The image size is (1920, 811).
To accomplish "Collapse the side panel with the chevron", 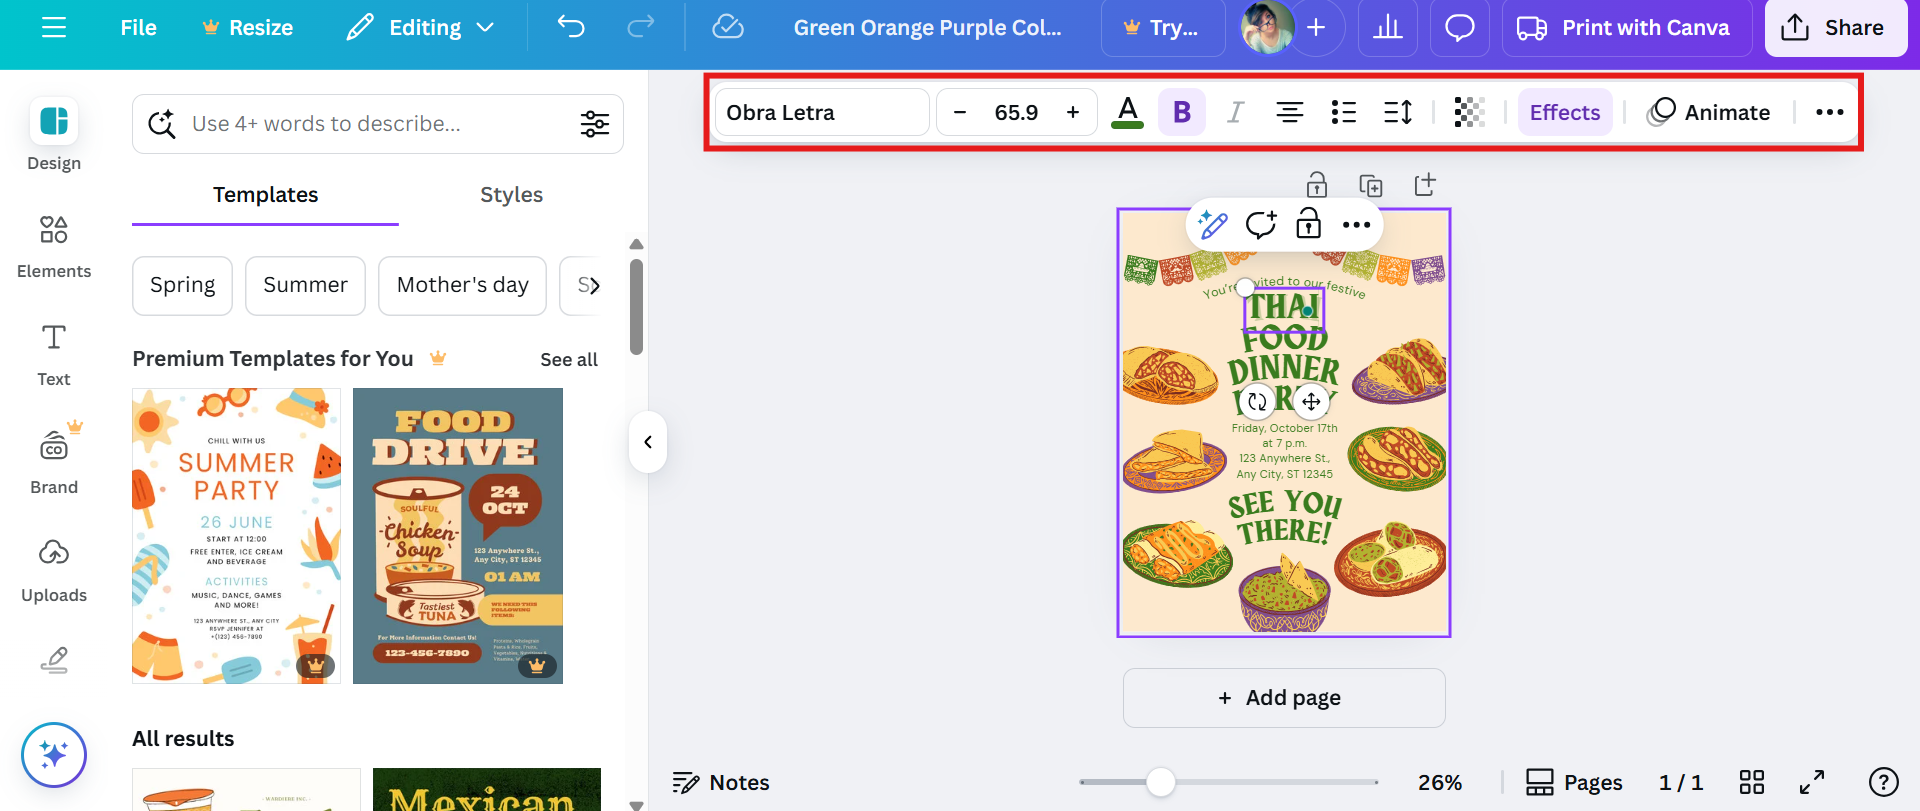I will pos(648,442).
